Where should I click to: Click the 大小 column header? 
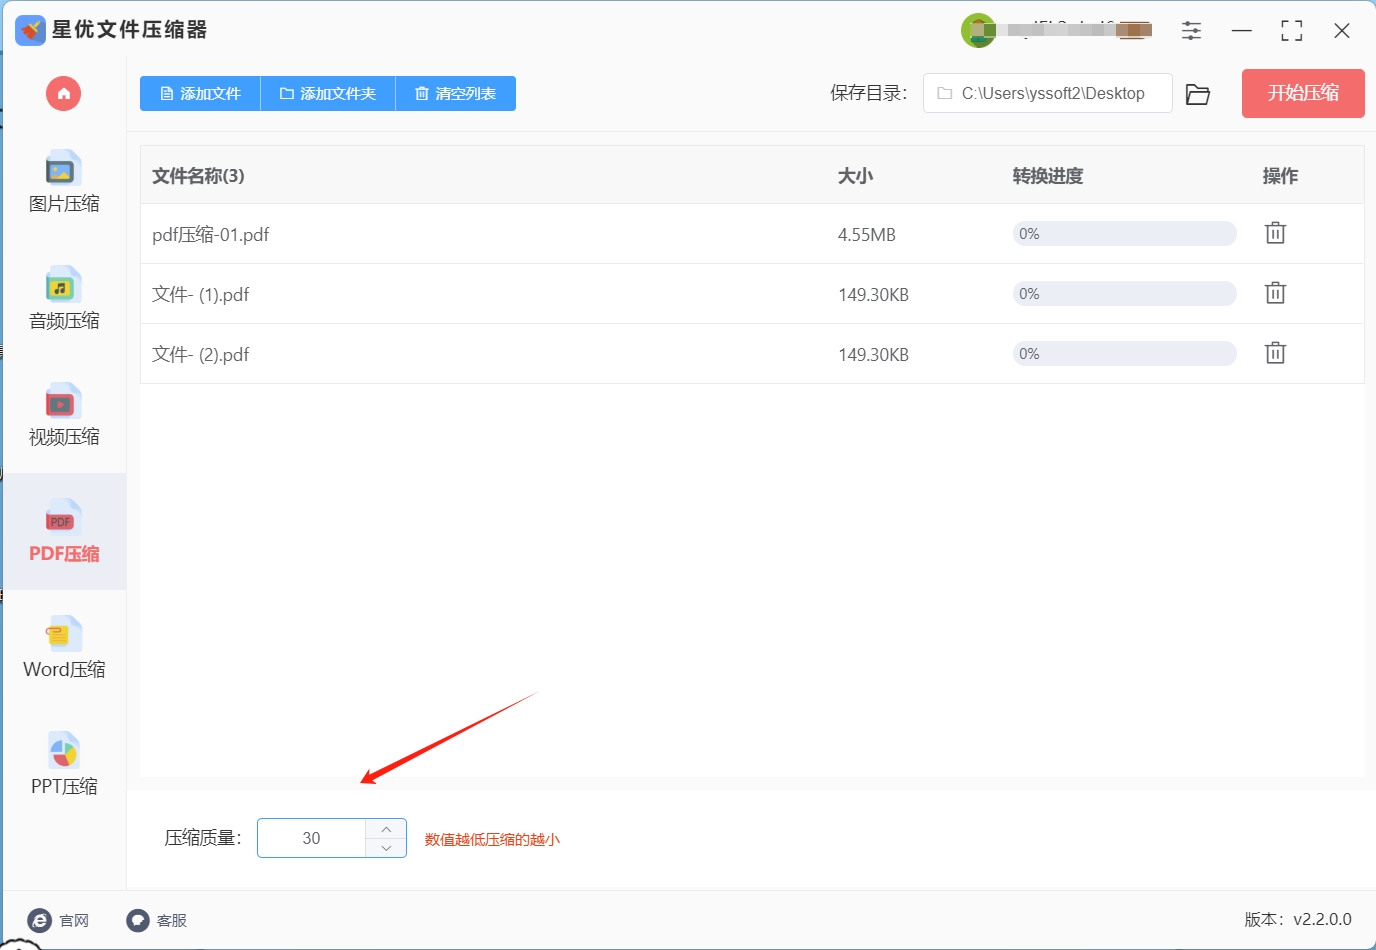tap(855, 176)
